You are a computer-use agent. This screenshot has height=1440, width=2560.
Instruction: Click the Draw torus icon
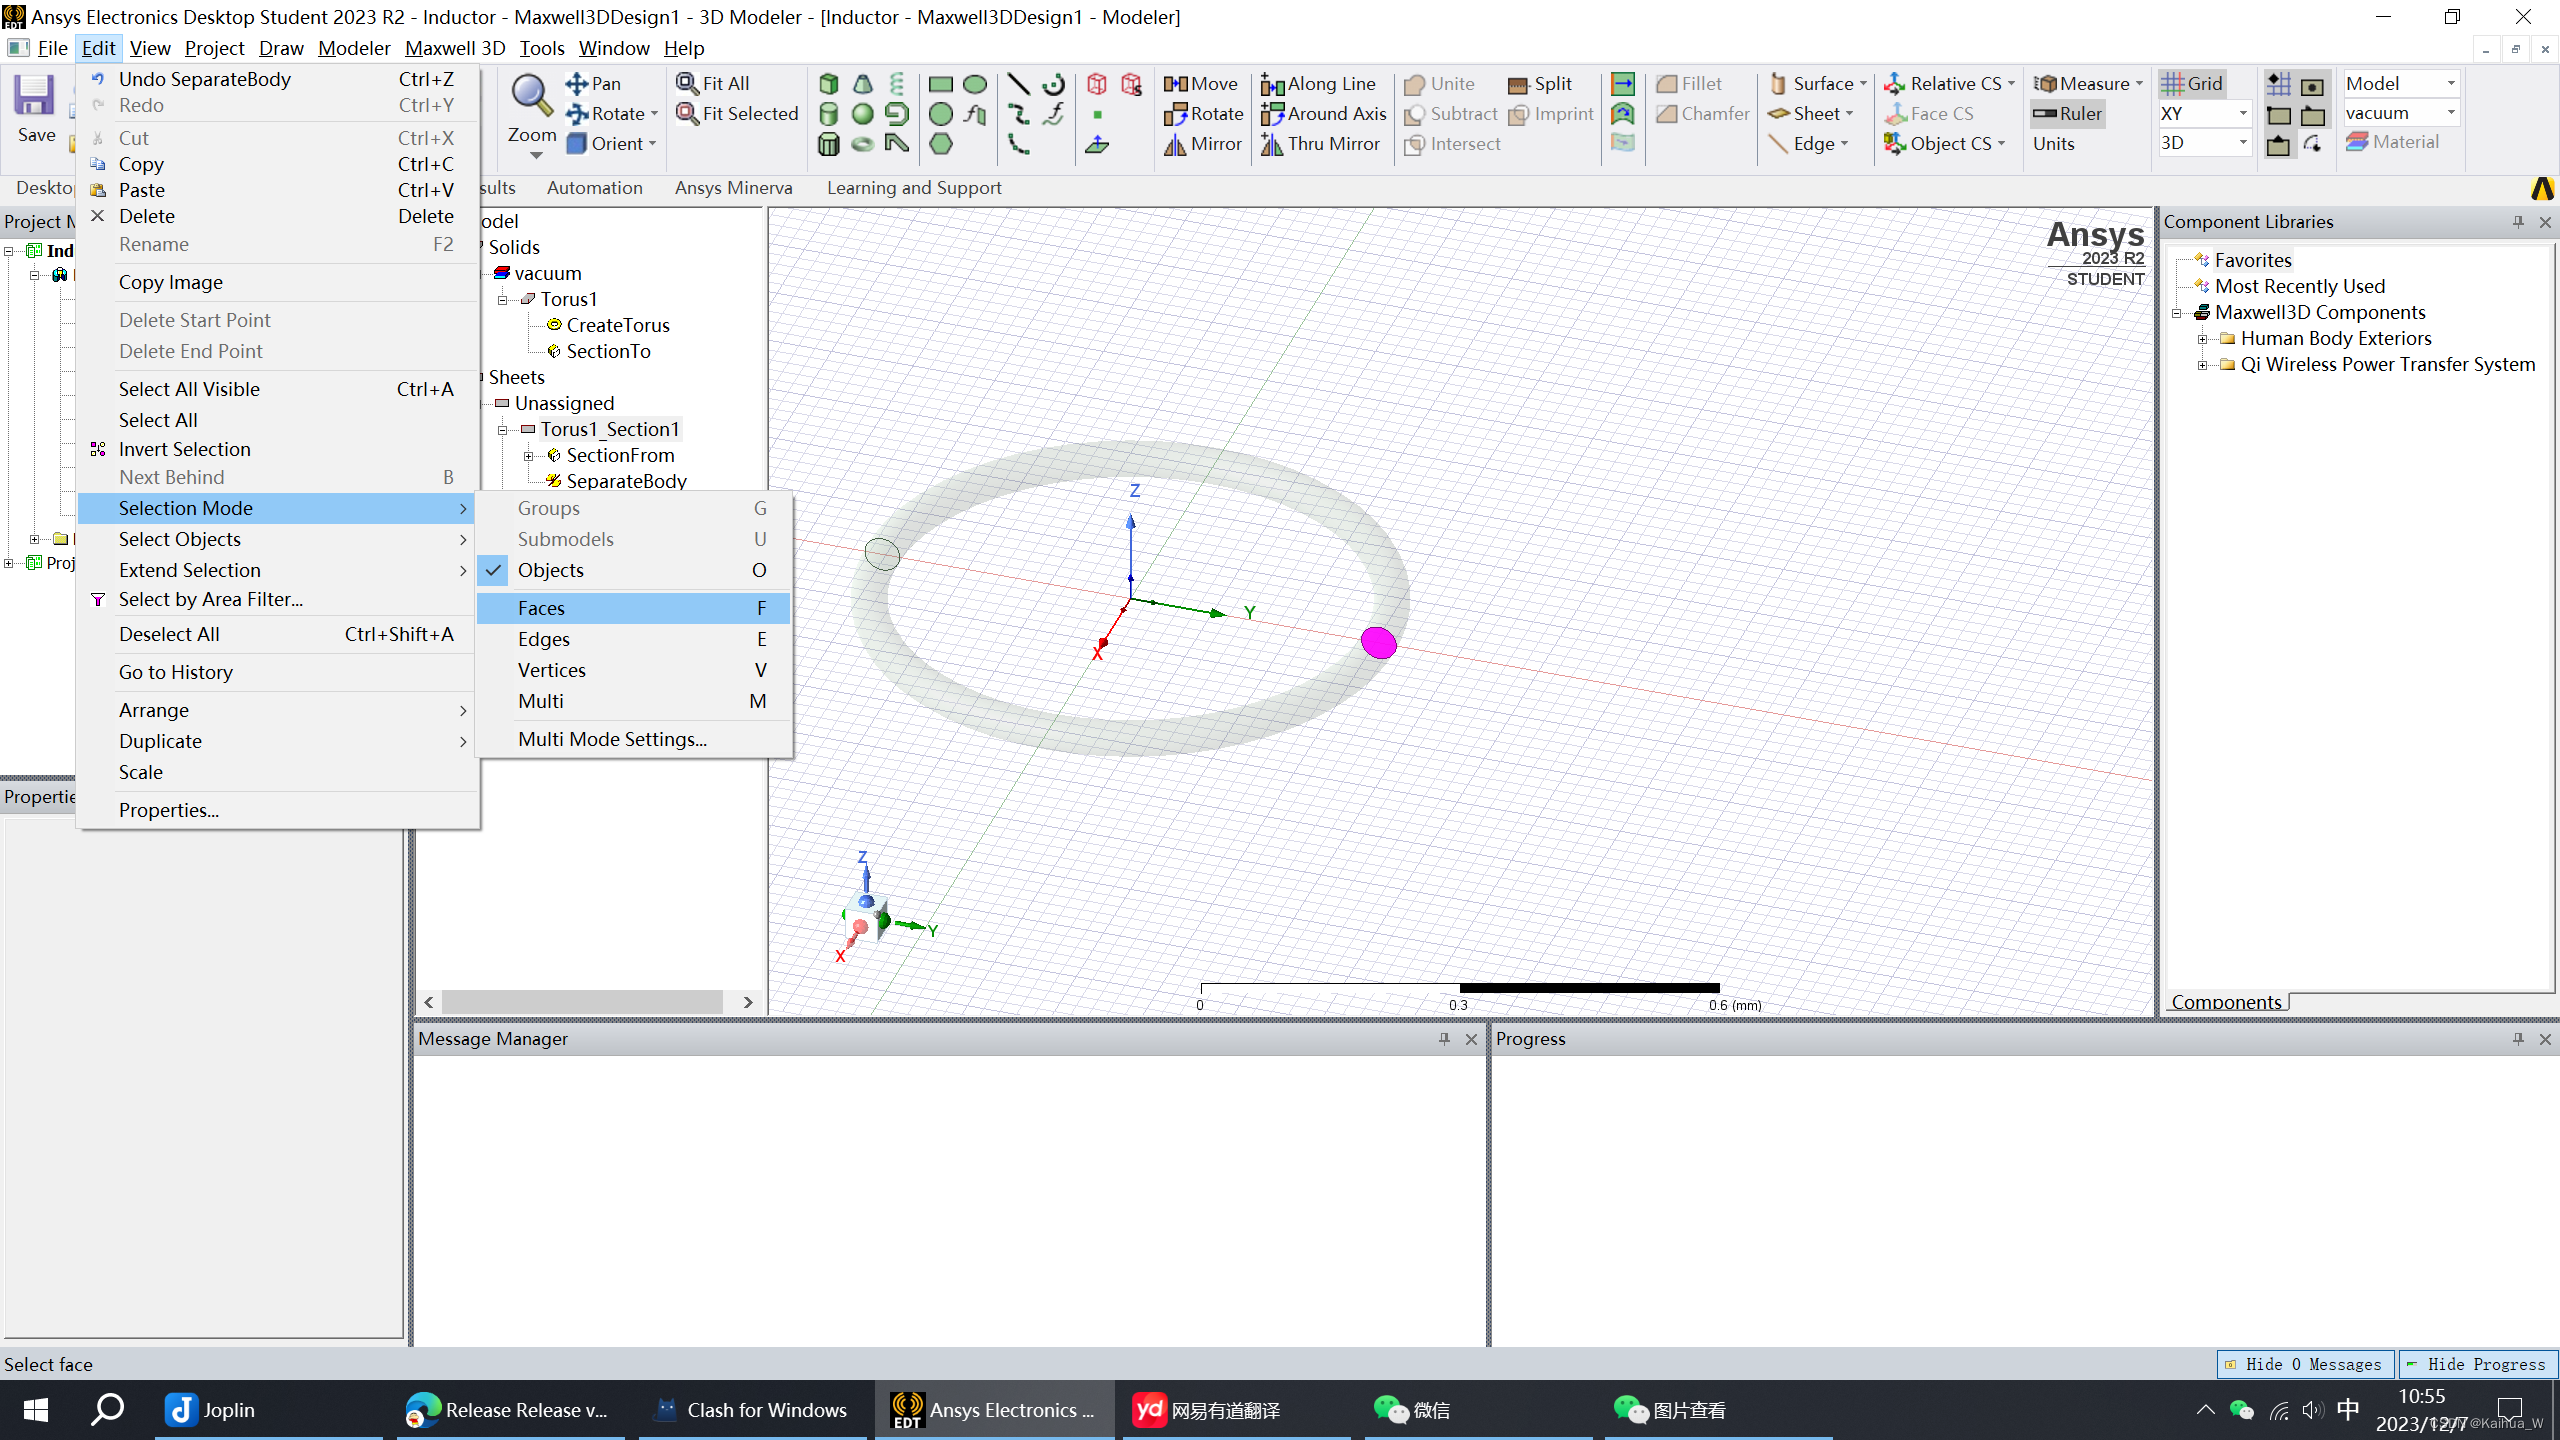(x=862, y=144)
